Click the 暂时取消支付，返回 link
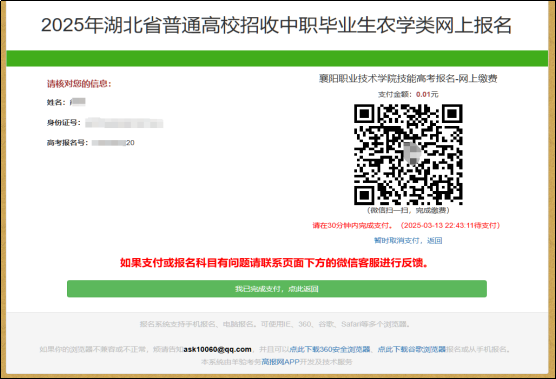The height and width of the screenshot is (379, 556). 408,241
